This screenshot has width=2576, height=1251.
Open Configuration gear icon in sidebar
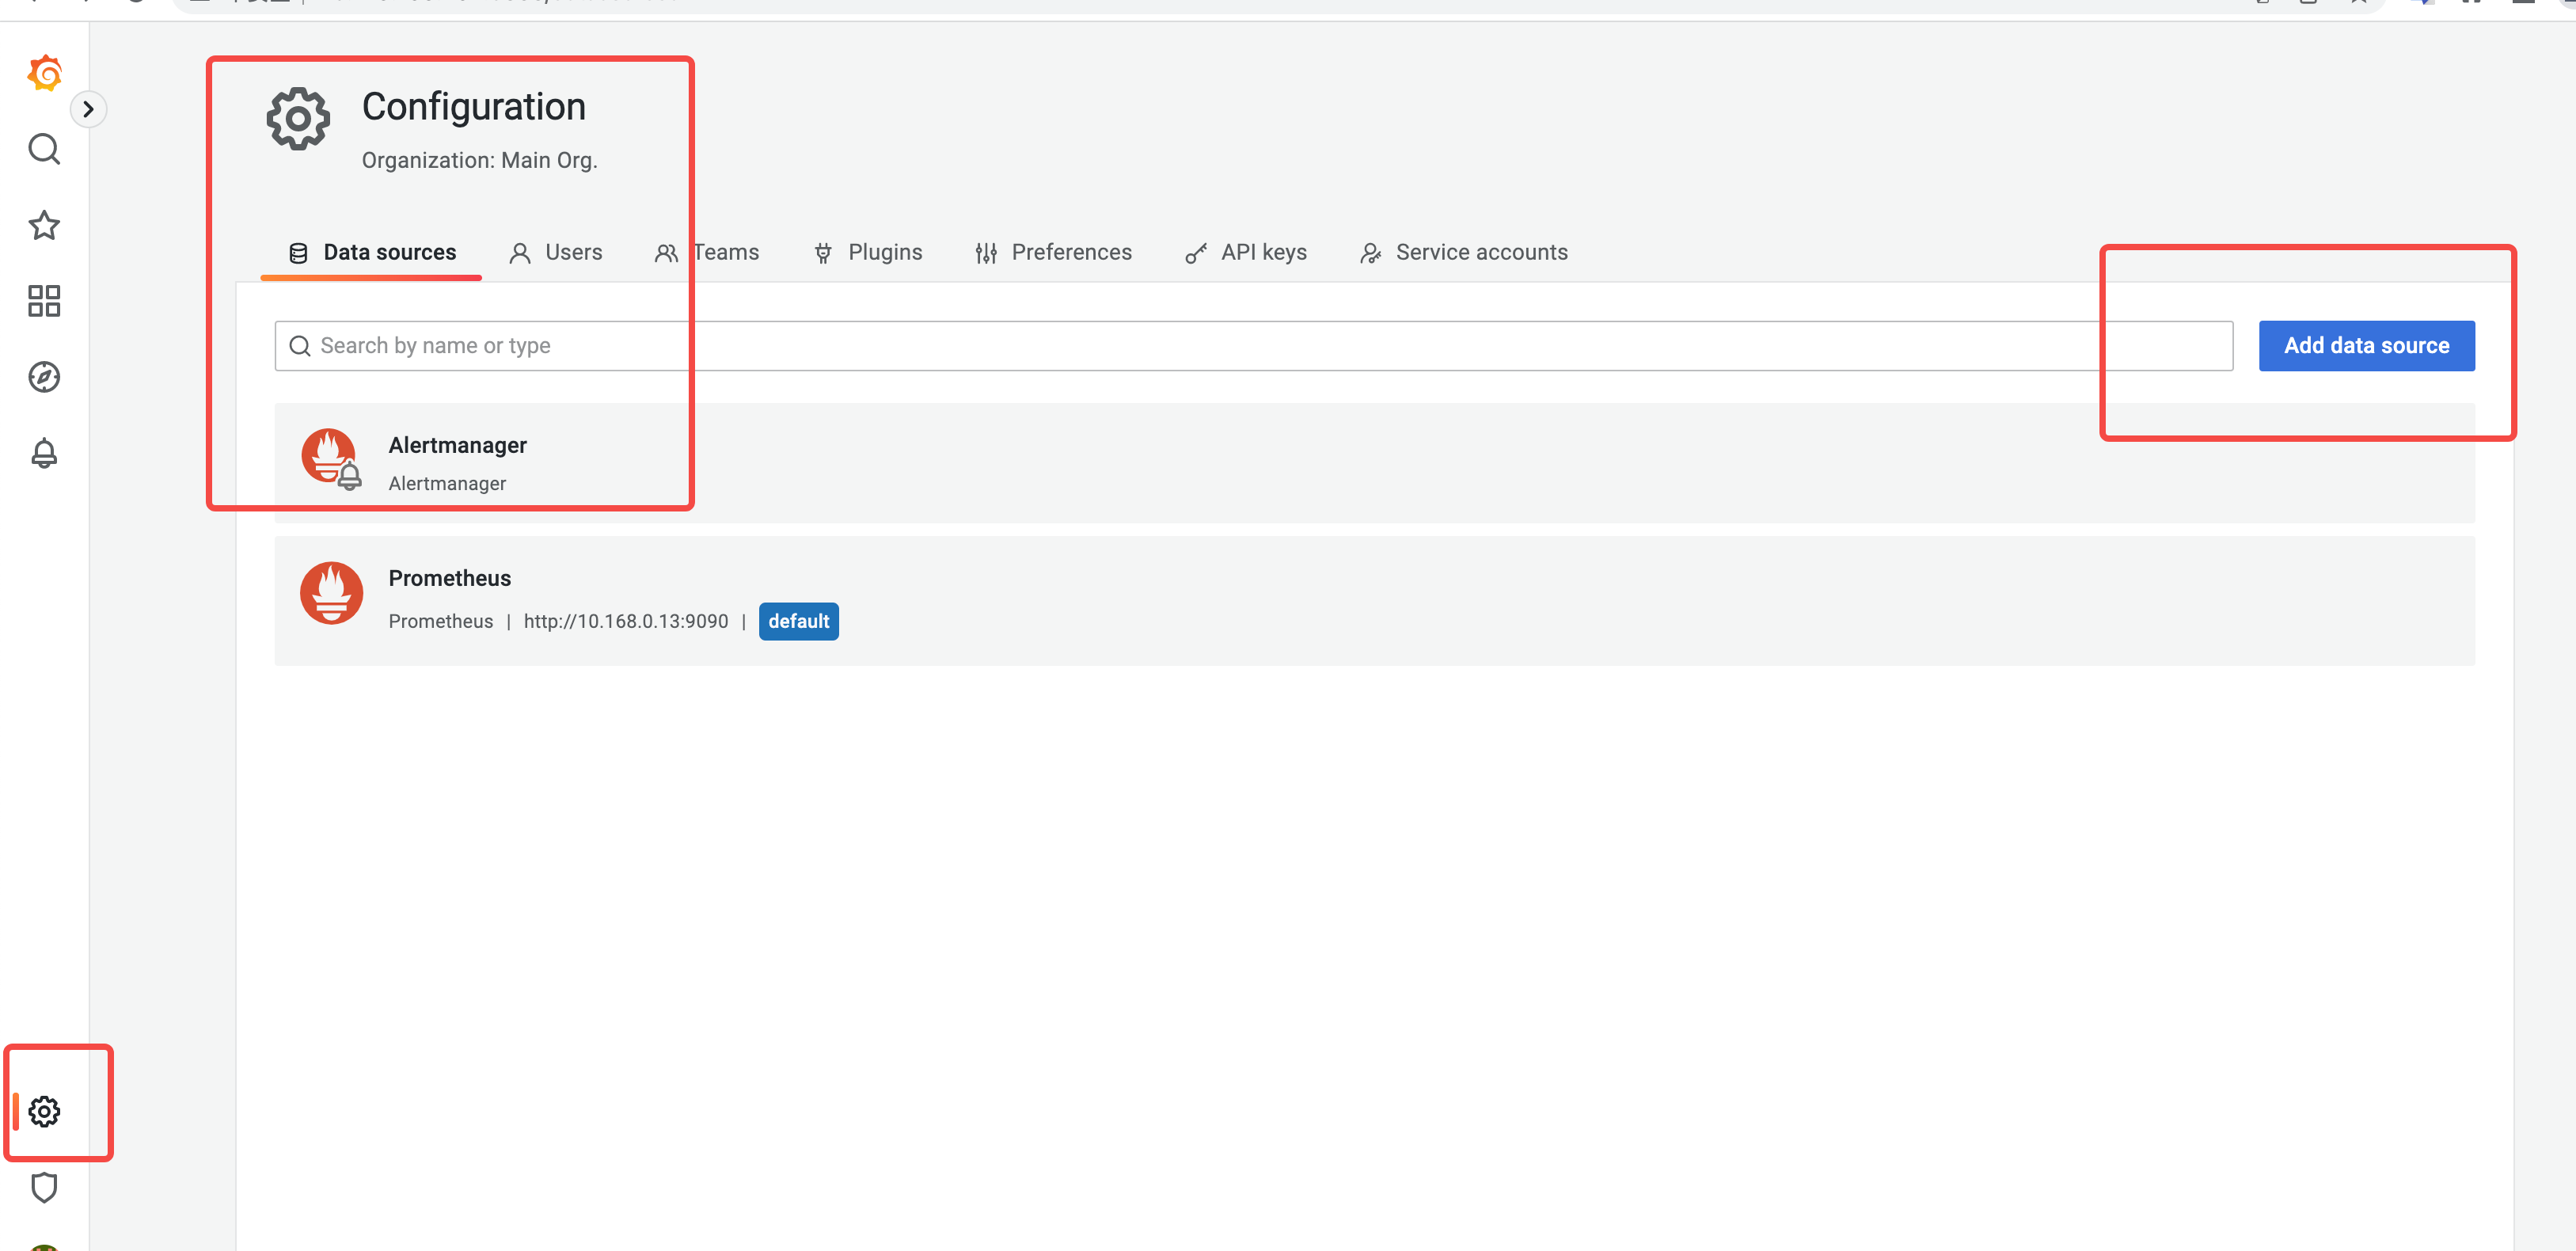point(44,1111)
